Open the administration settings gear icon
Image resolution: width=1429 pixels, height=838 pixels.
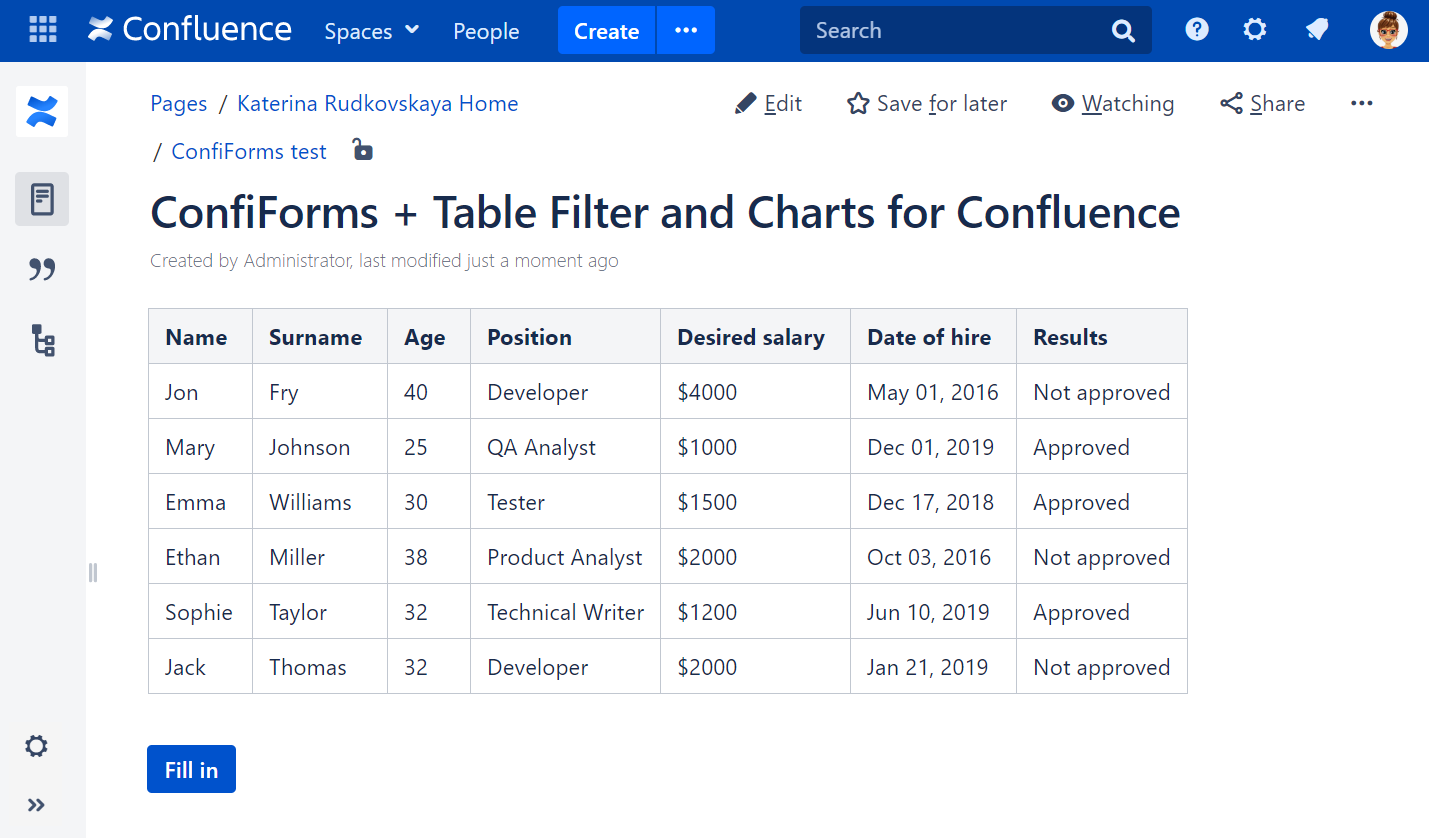[x=1254, y=30]
